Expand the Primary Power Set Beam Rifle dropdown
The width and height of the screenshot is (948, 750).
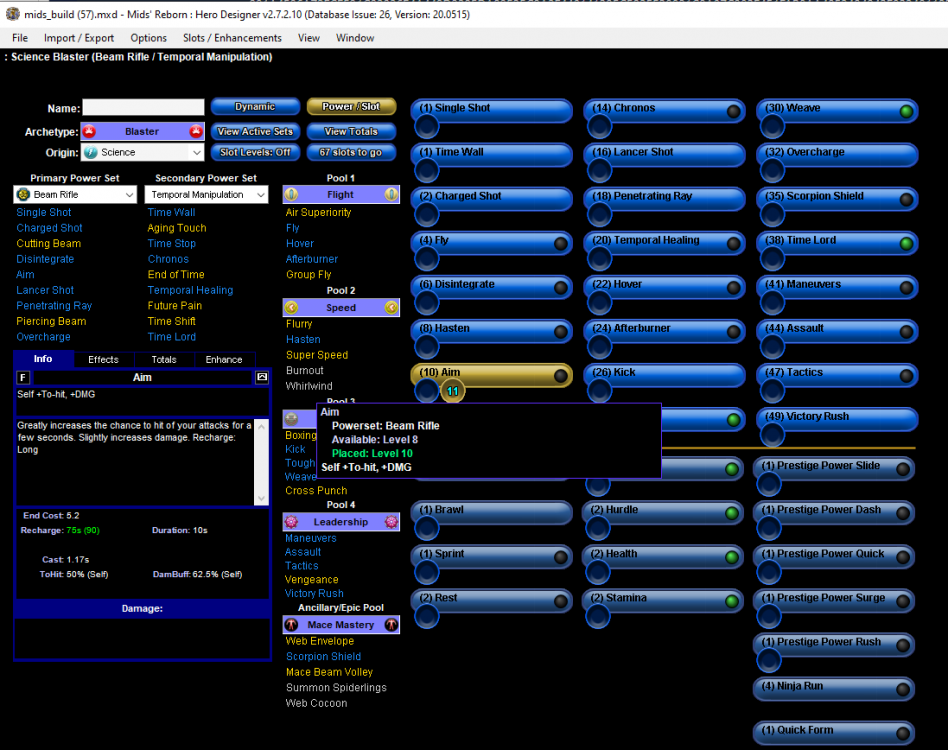(128, 195)
